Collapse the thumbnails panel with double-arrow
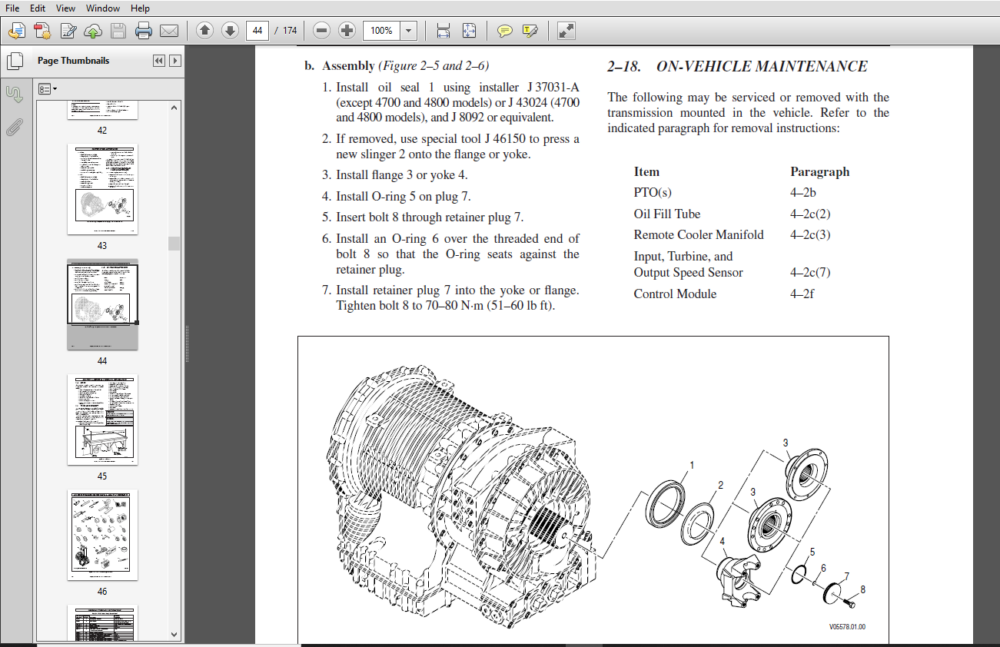The image size is (1000, 647). pos(159,61)
